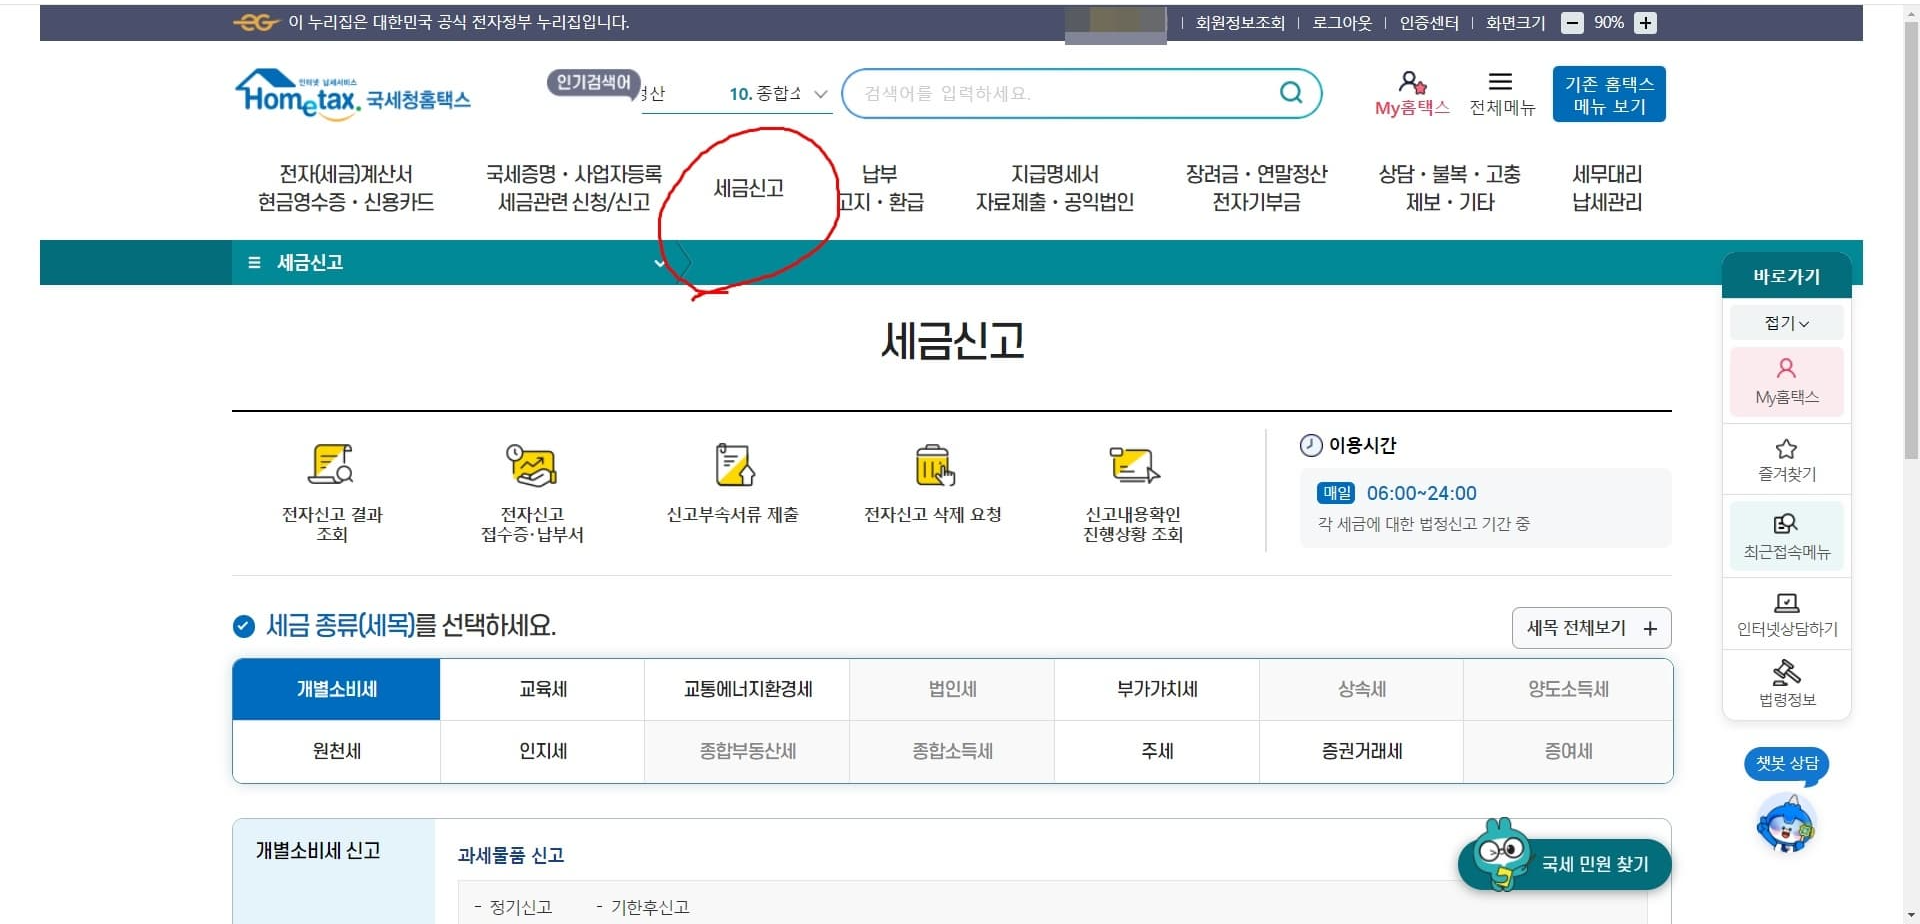1920x924 pixels.
Task: Switch to 부가가치세 tax tab
Action: pos(1156,689)
